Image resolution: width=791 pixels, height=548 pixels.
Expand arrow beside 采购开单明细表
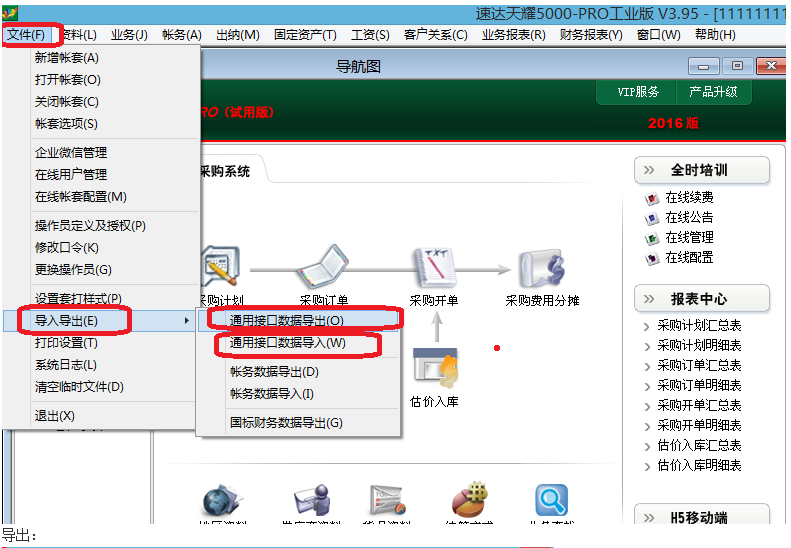(x=647, y=426)
